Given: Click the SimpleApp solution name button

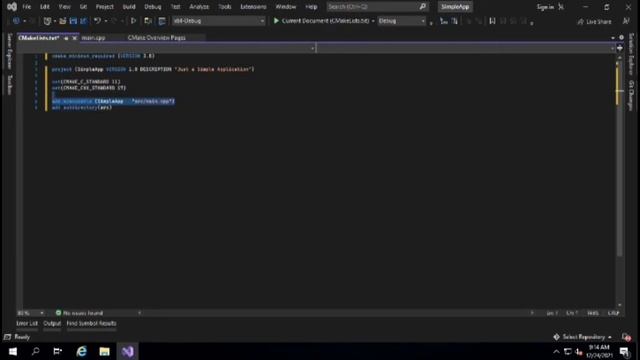Looking at the screenshot, I should [455, 7].
